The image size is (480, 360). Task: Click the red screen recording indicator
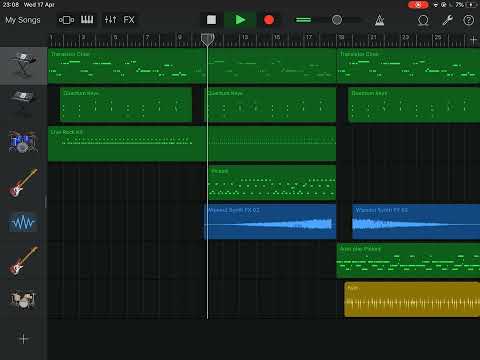pos(418,5)
